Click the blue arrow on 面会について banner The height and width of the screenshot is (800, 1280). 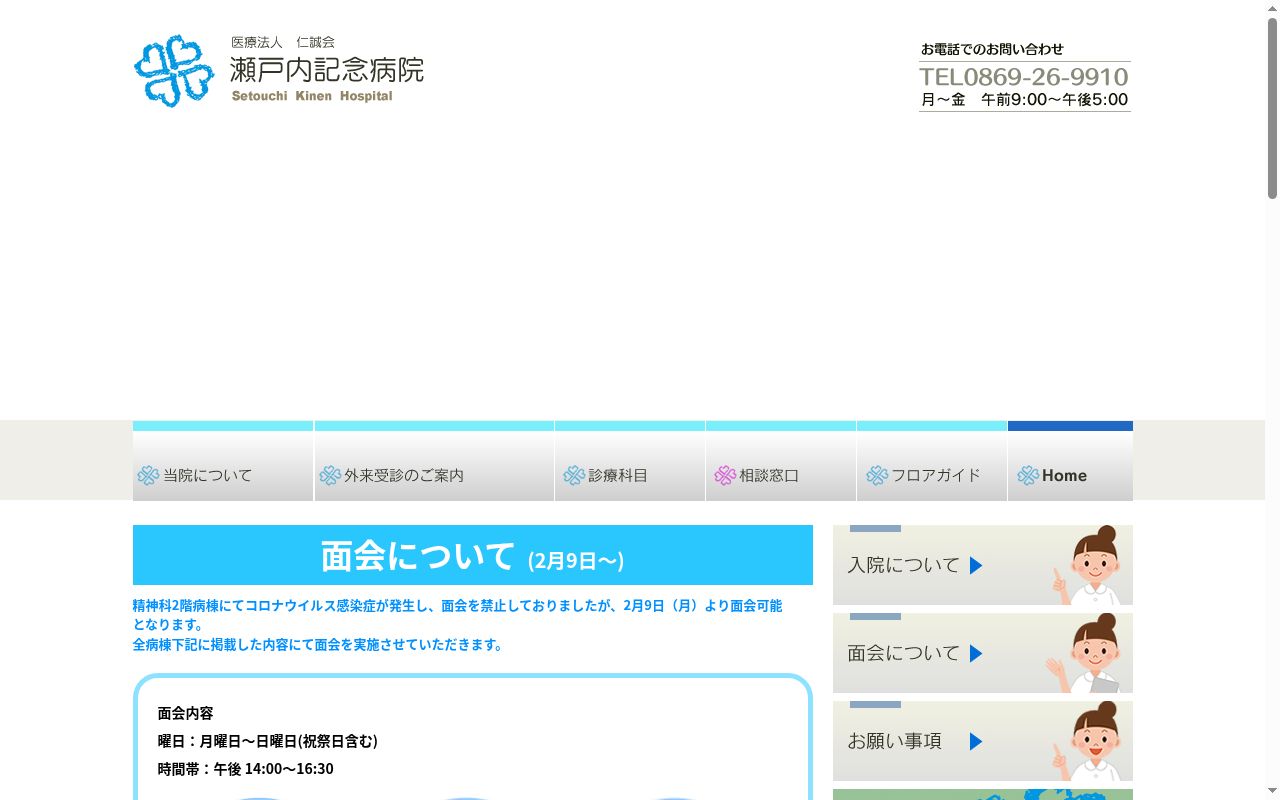[976, 654]
